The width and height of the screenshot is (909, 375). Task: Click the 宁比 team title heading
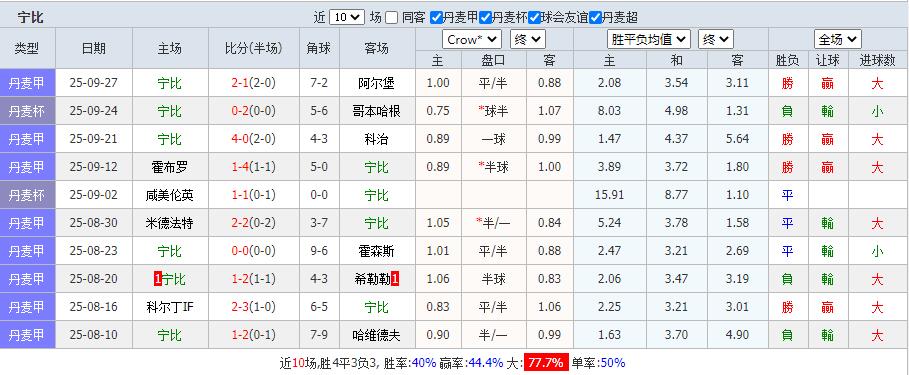point(30,17)
